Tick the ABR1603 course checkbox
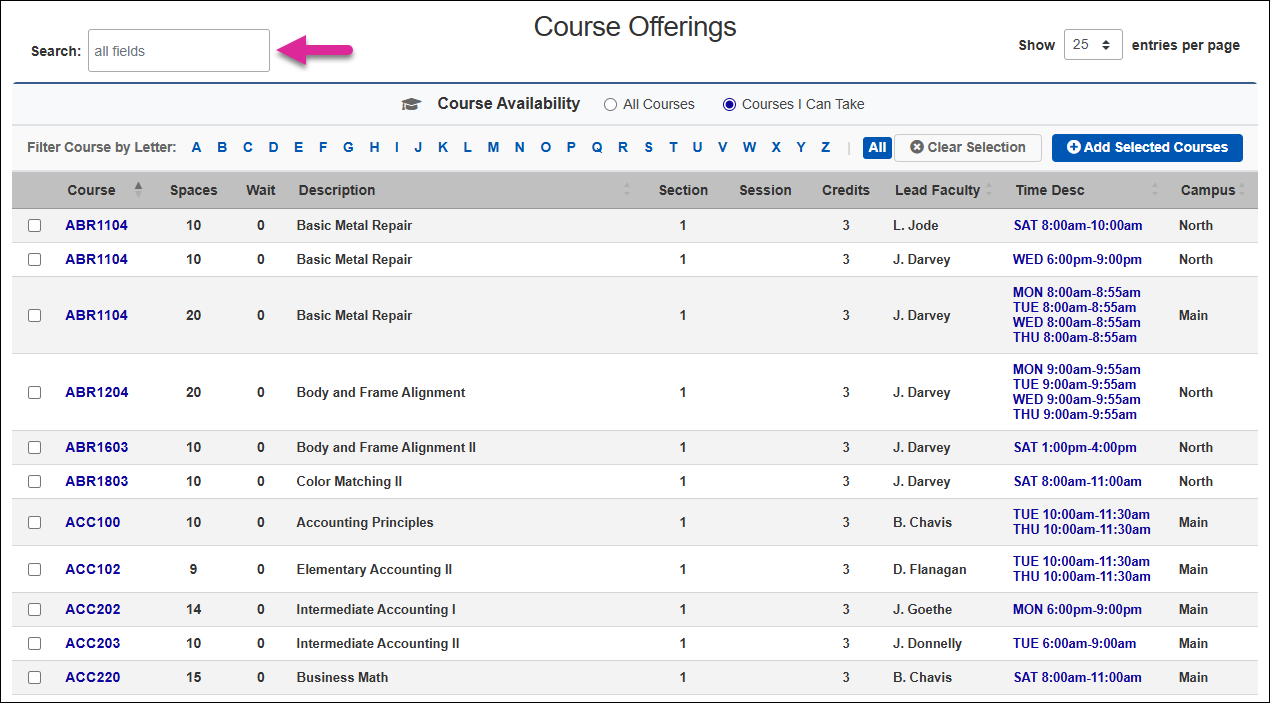1270x703 pixels. point(35,447)
